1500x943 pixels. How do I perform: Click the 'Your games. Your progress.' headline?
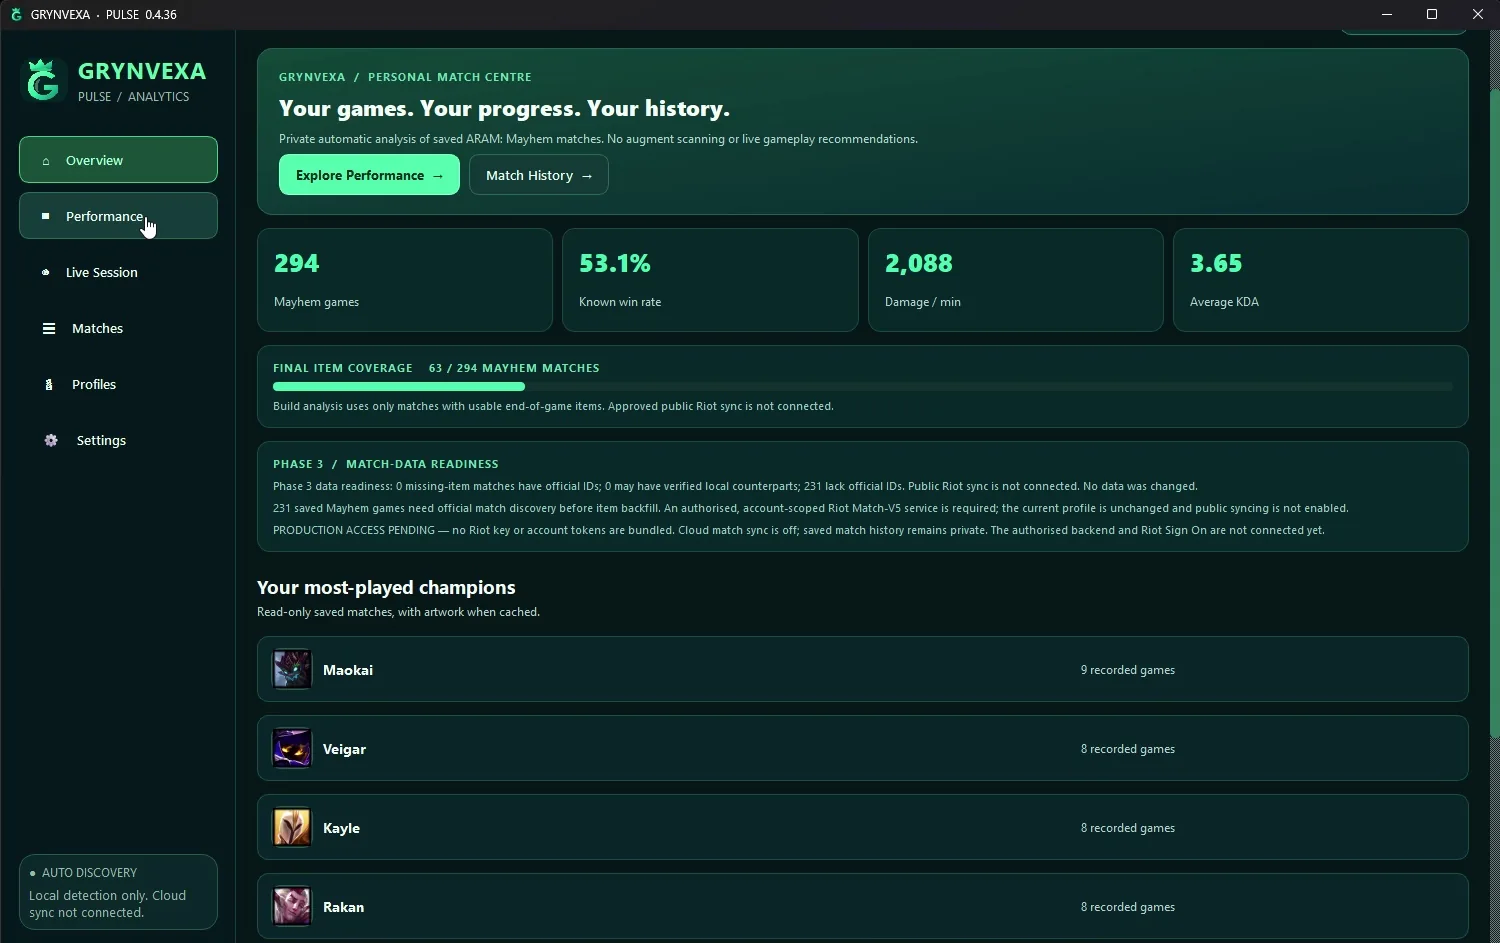tap(504, 108)
